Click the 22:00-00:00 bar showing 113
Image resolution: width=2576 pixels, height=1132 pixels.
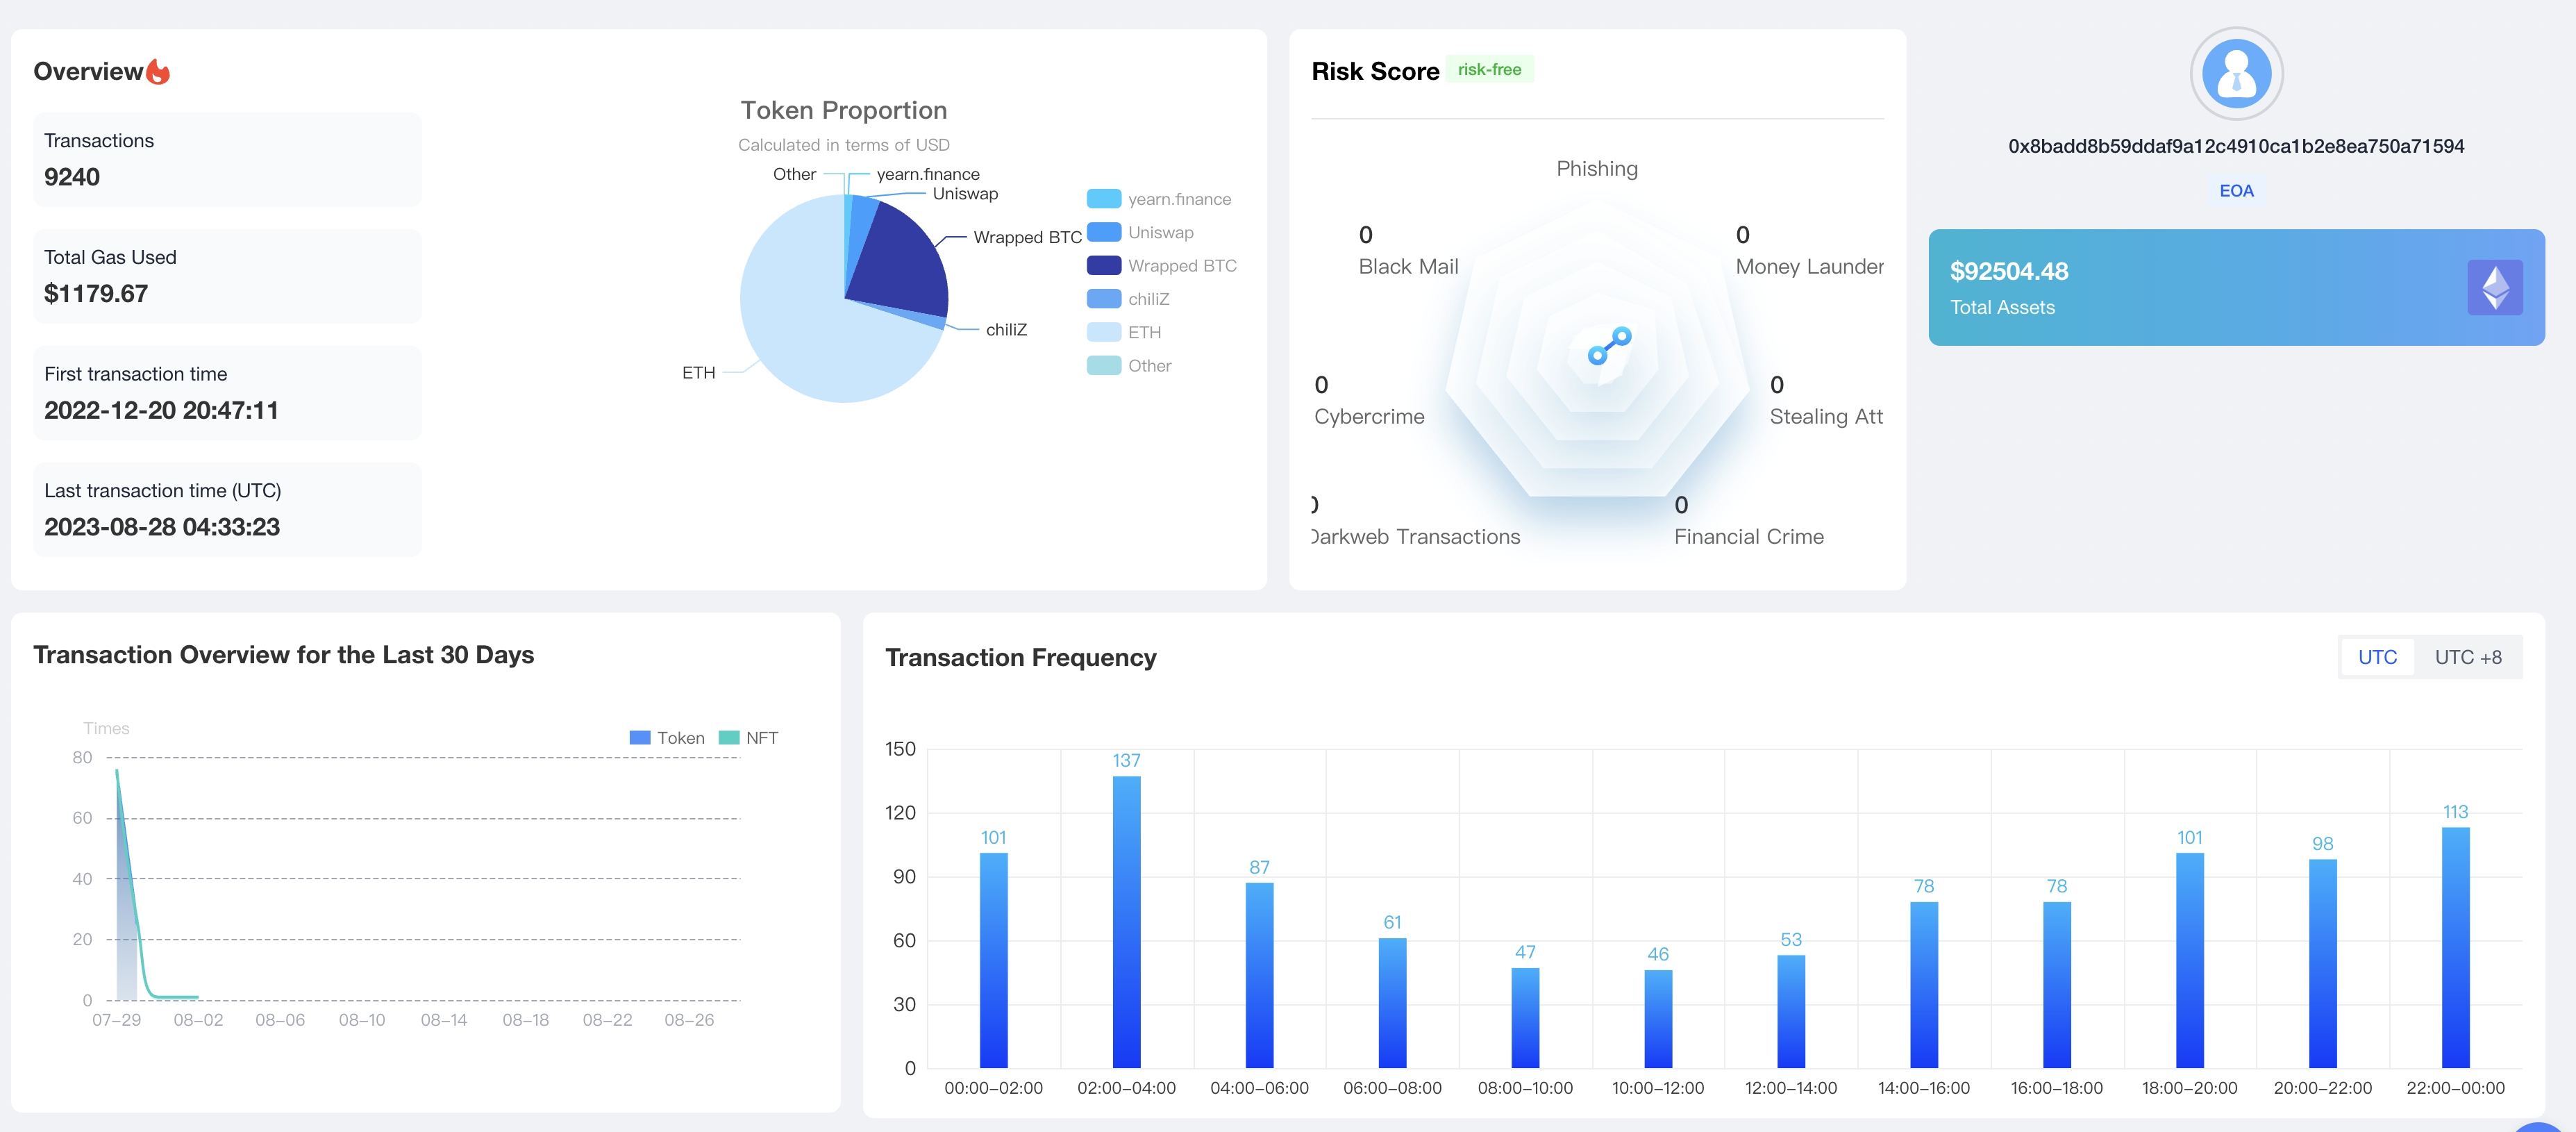[x=2456, y=947]
